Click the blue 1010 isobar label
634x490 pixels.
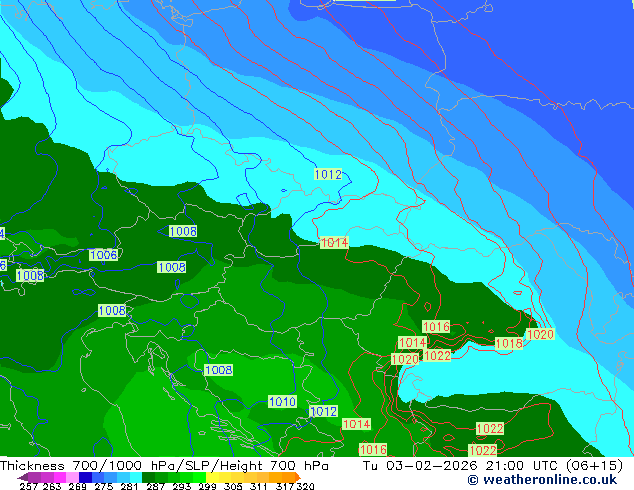(x=282, y=401)
